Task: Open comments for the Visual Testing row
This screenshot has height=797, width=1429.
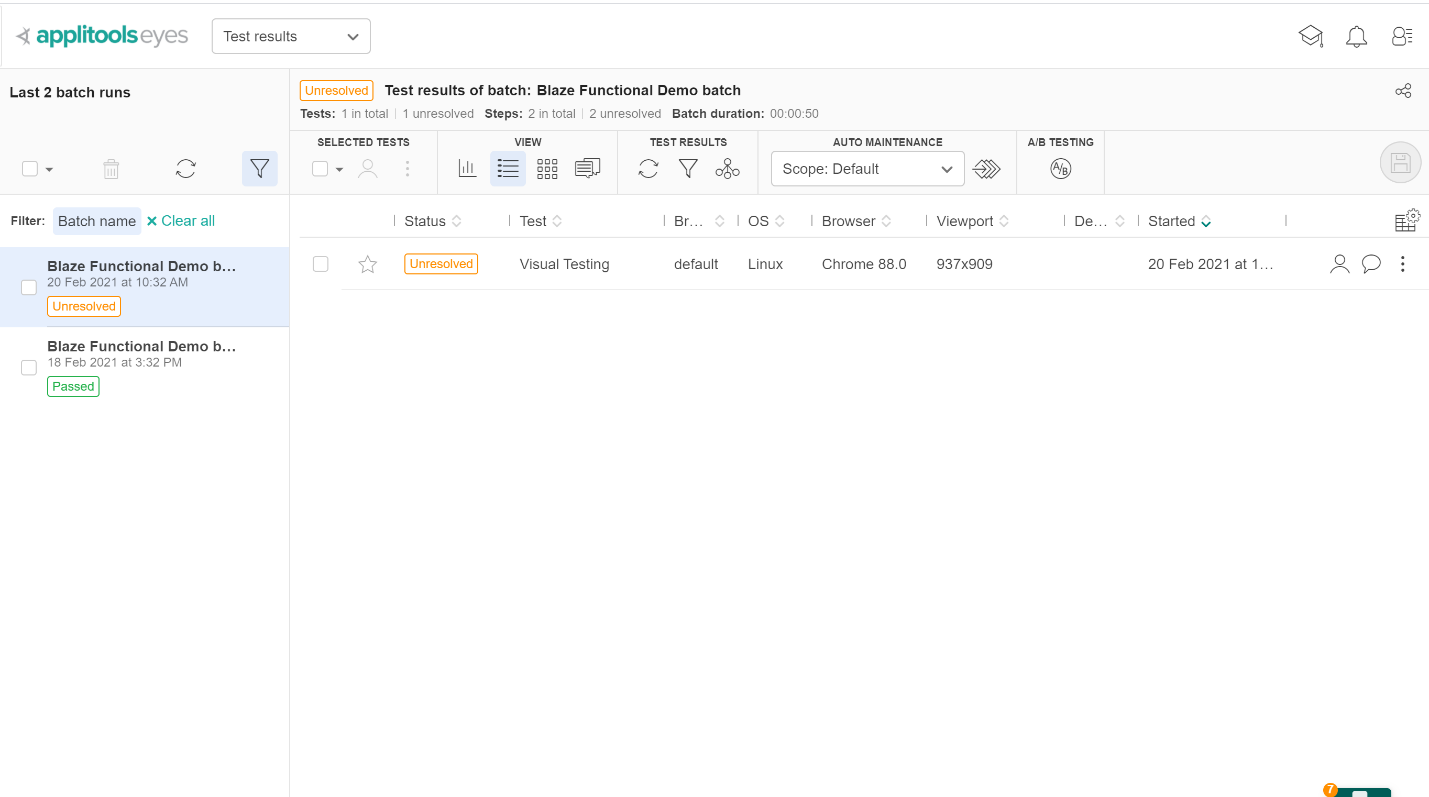Action: pos(1372,264)
